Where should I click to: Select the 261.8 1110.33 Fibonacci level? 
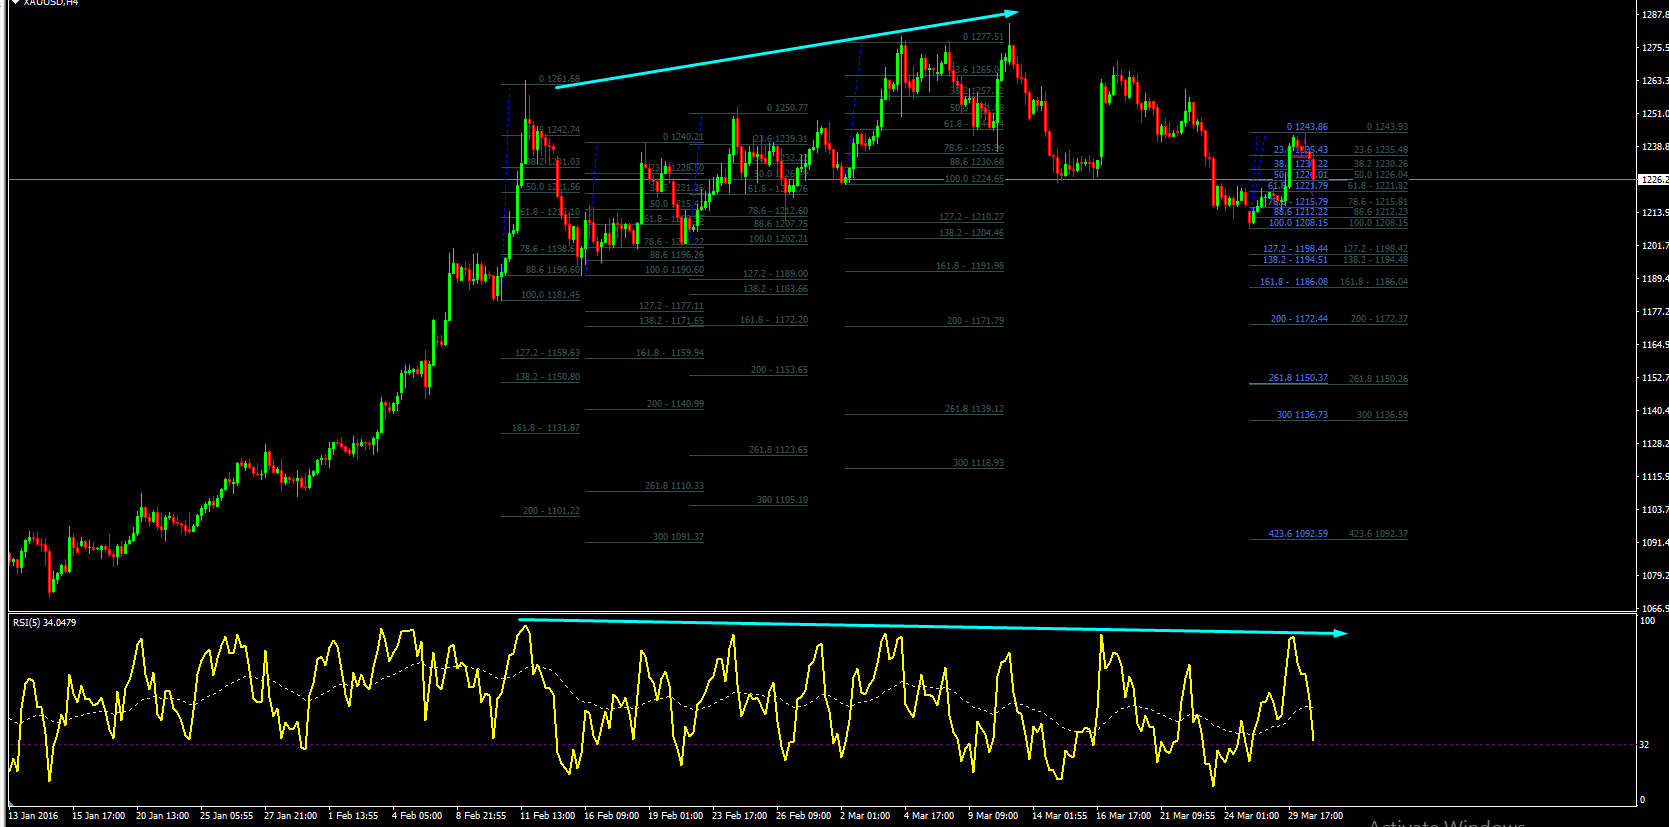point(674,486)
